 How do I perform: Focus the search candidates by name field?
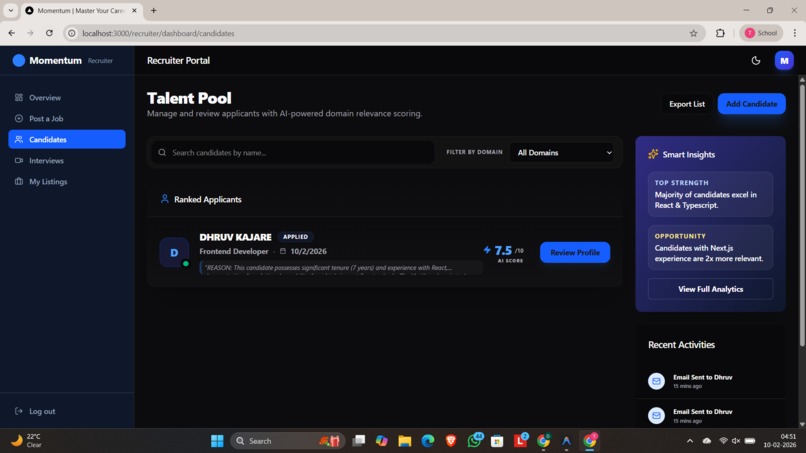tap(293, 153)
